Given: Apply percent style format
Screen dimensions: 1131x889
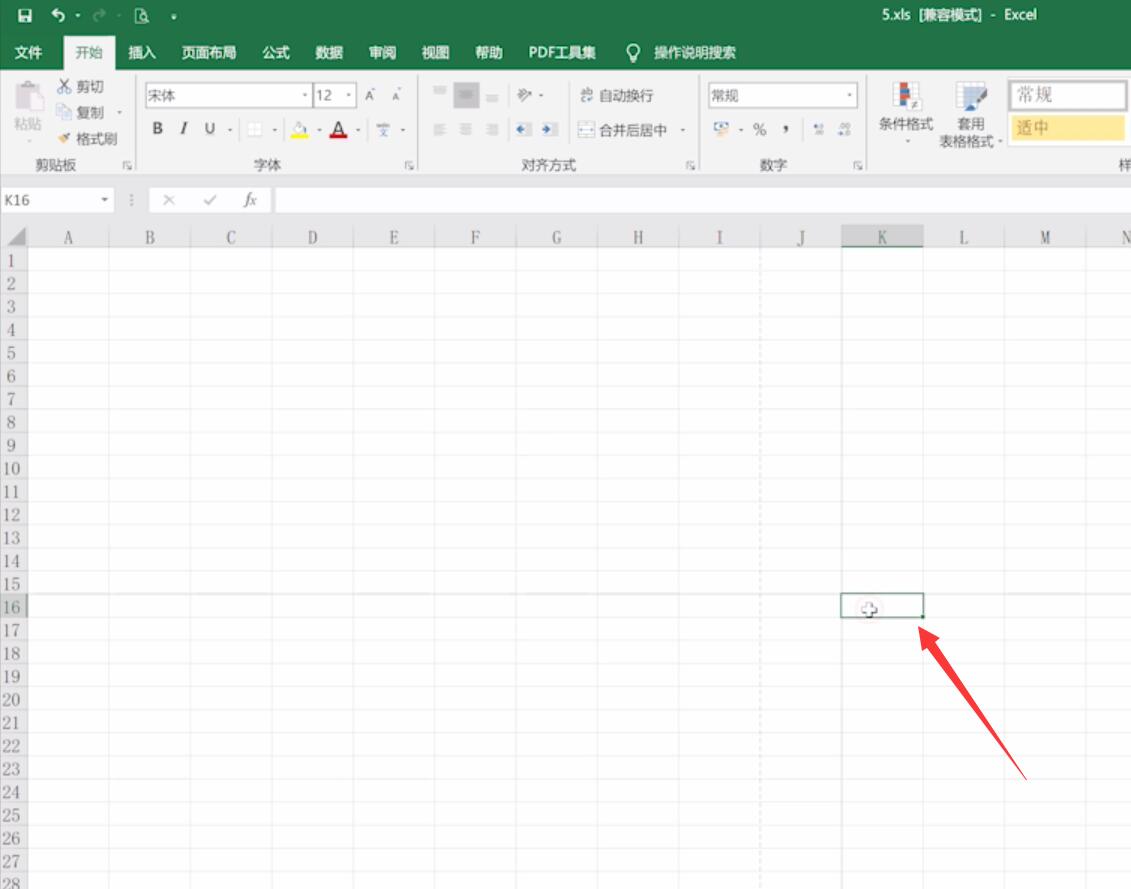Looking at the screenshot, I should pos(760,130).
